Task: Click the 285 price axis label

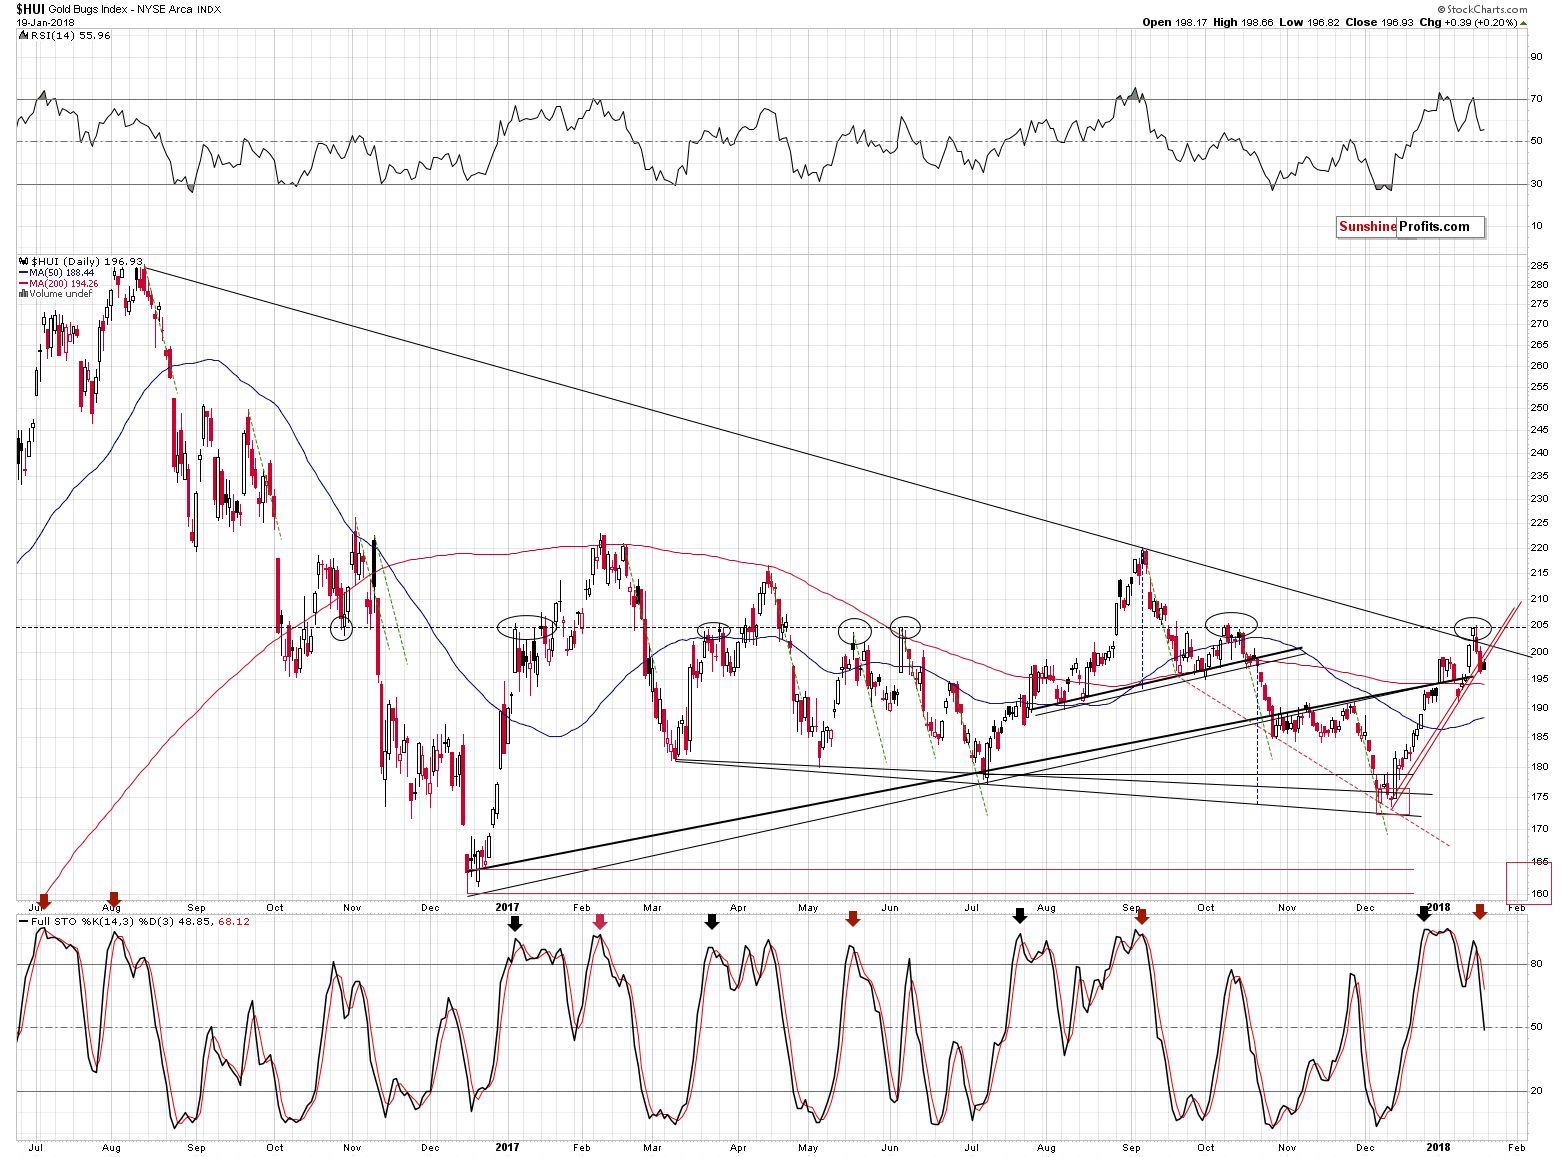Action: [1540, 266]
